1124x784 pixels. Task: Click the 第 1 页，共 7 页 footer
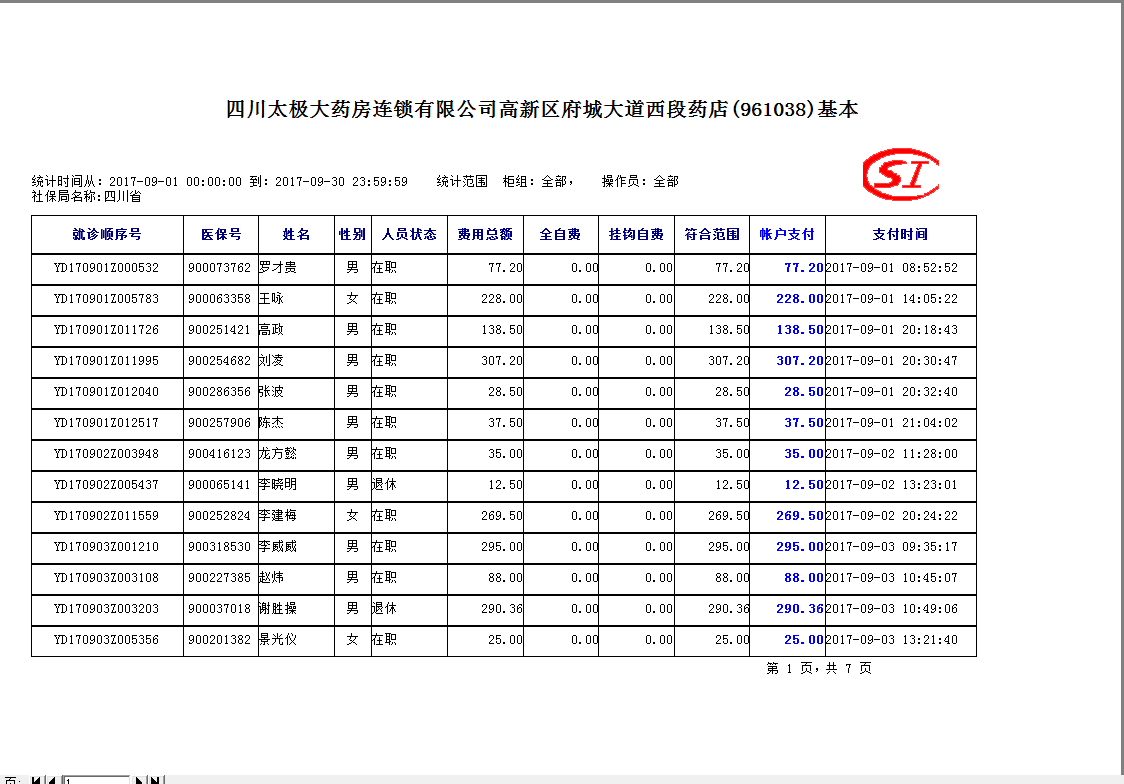819,669
